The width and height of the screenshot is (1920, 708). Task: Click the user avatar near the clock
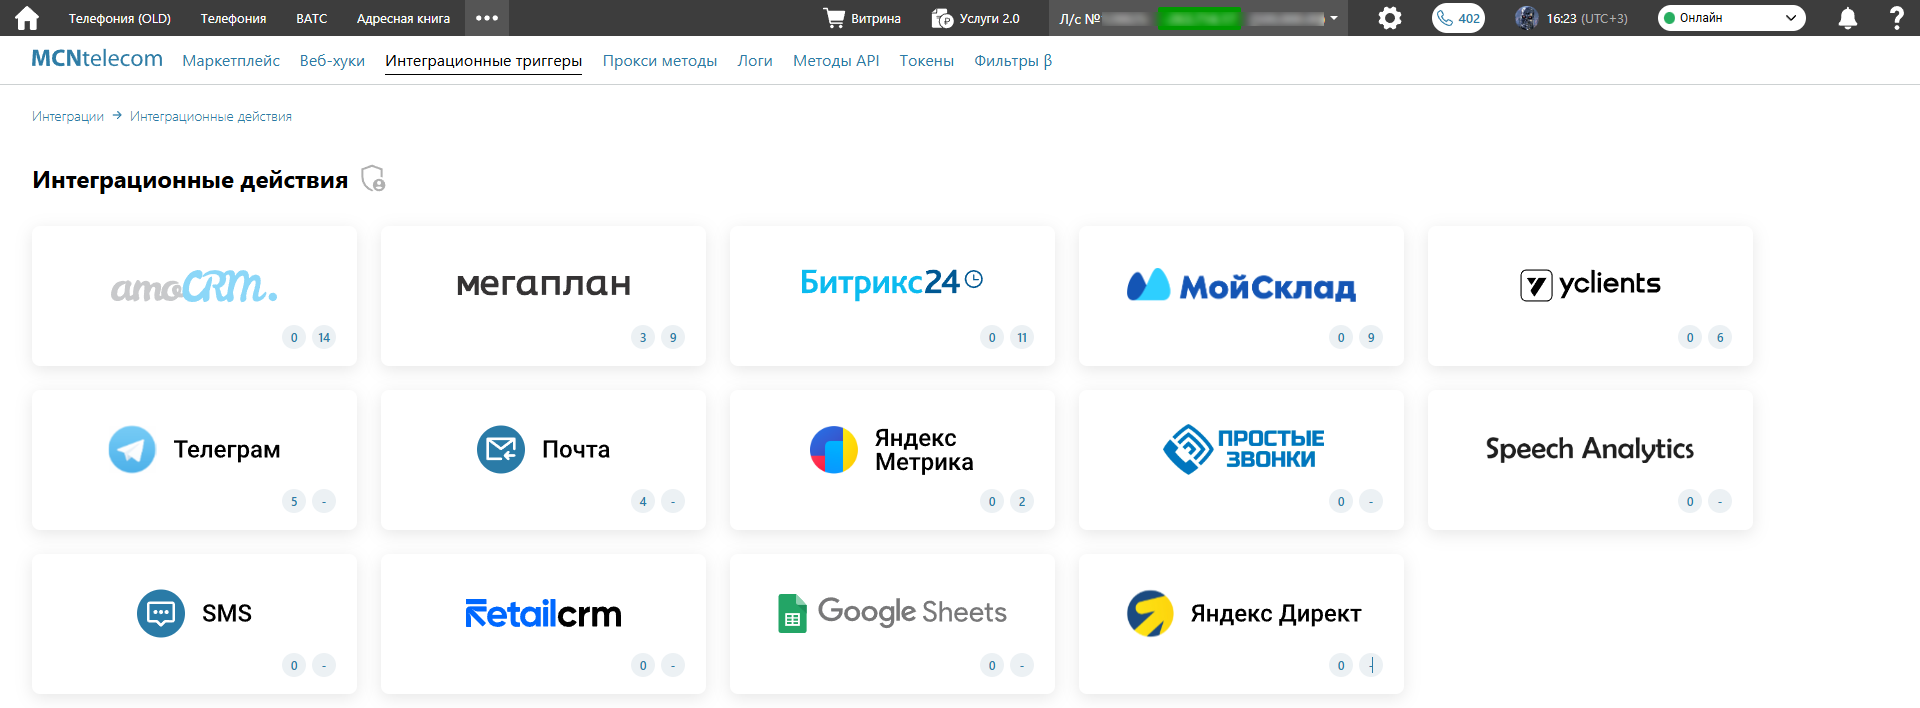pyautogui.click(x=1526, y=18)
